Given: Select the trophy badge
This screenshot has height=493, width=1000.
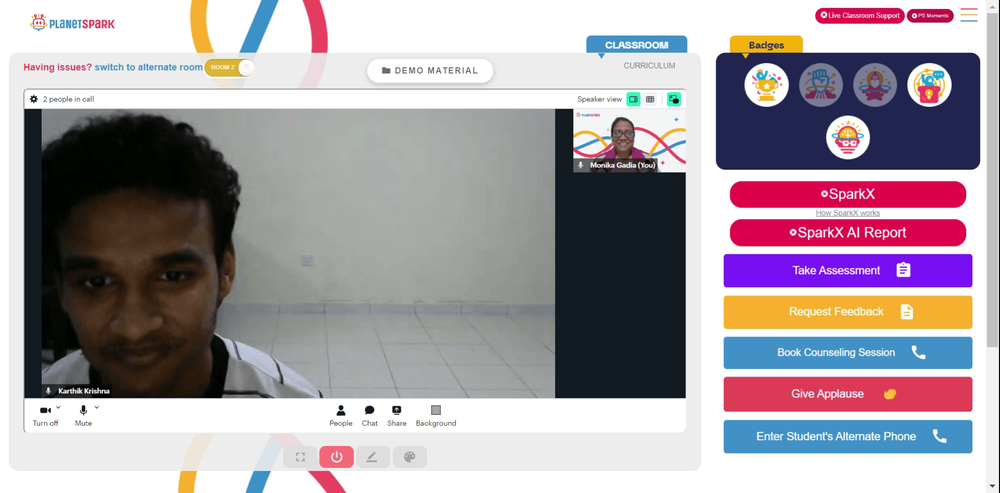Looking at the screenshot, I should tap(767, 85).
